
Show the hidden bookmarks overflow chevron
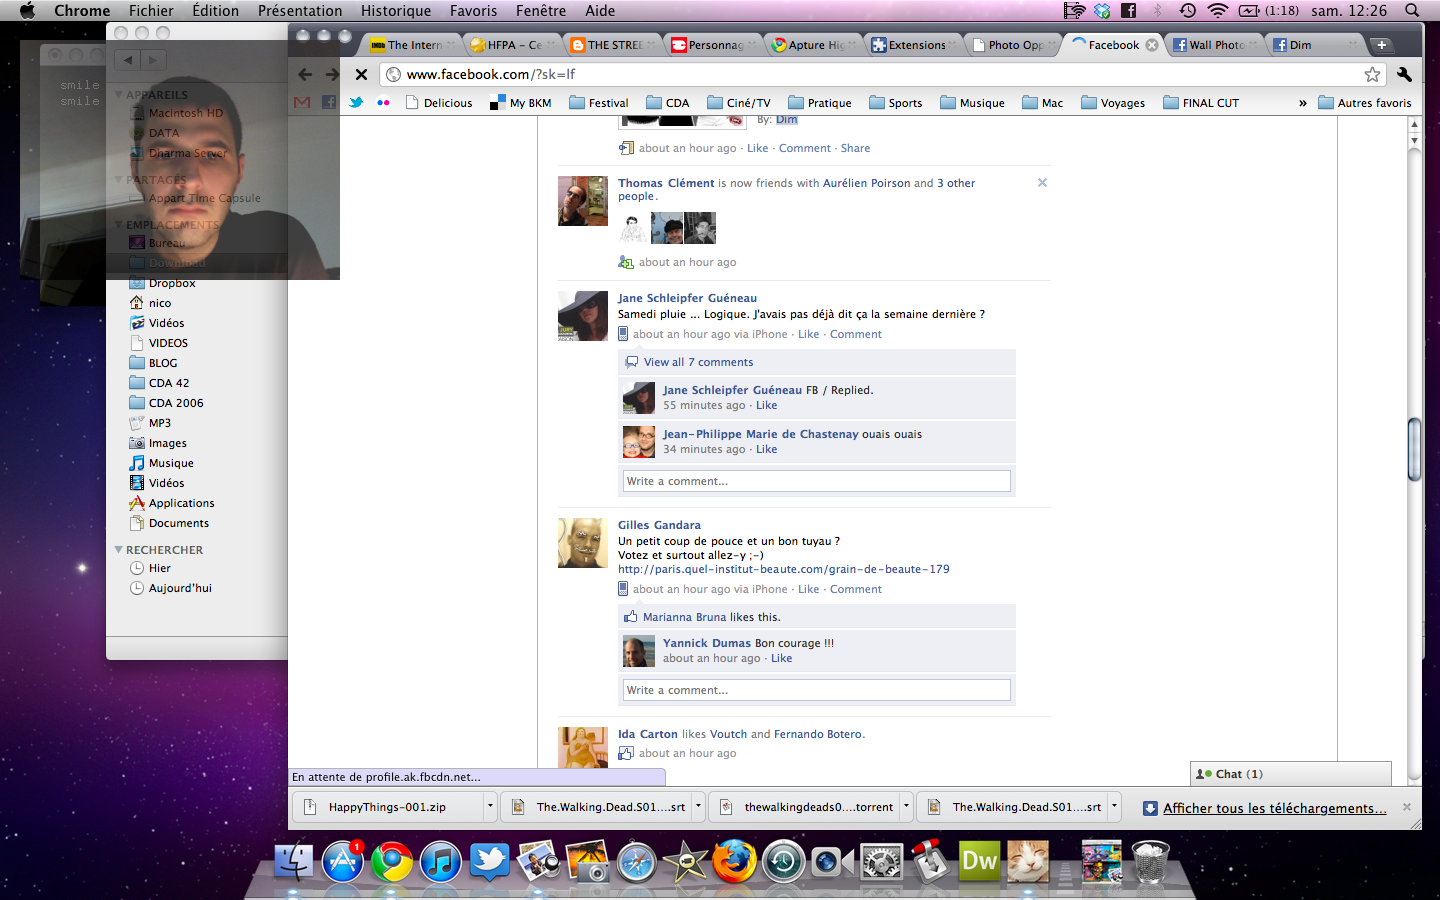pos(1302,103)
